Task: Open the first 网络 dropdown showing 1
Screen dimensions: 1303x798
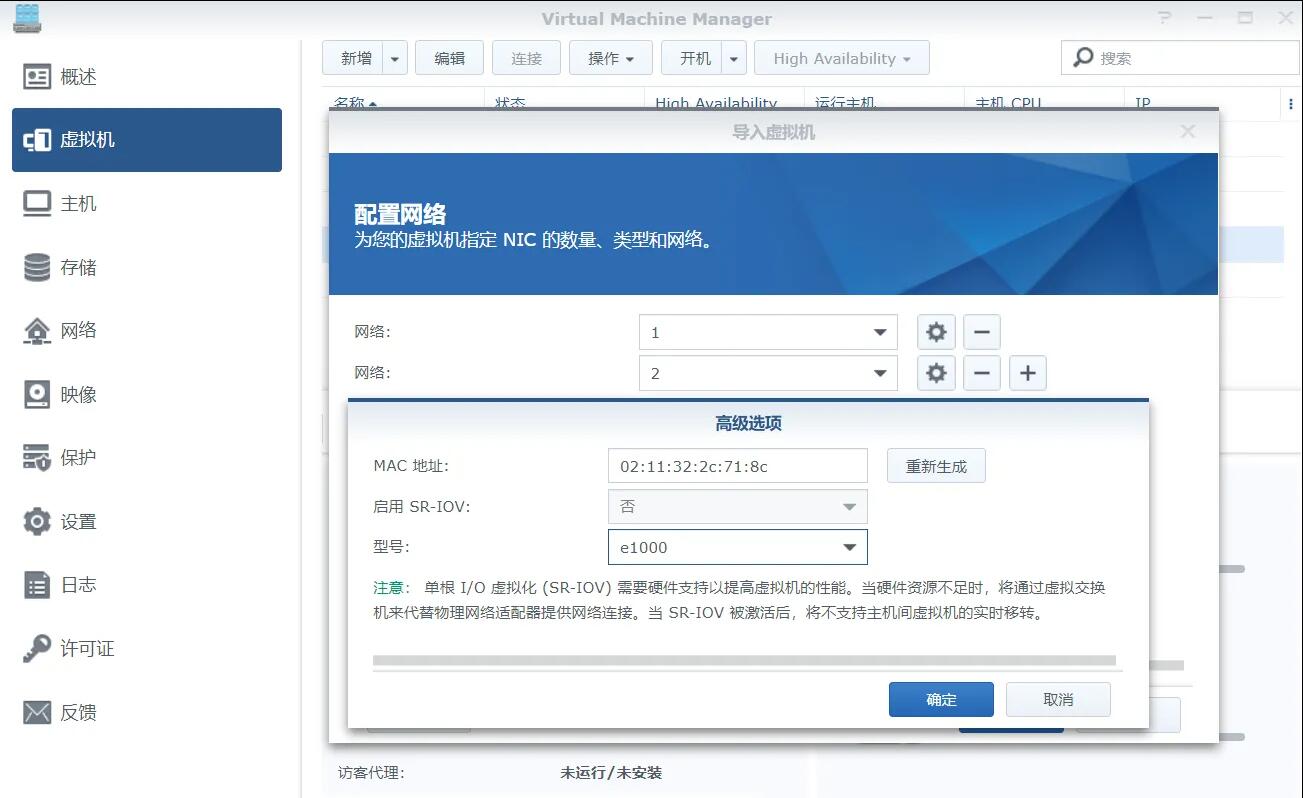Action: click(879, 332)
